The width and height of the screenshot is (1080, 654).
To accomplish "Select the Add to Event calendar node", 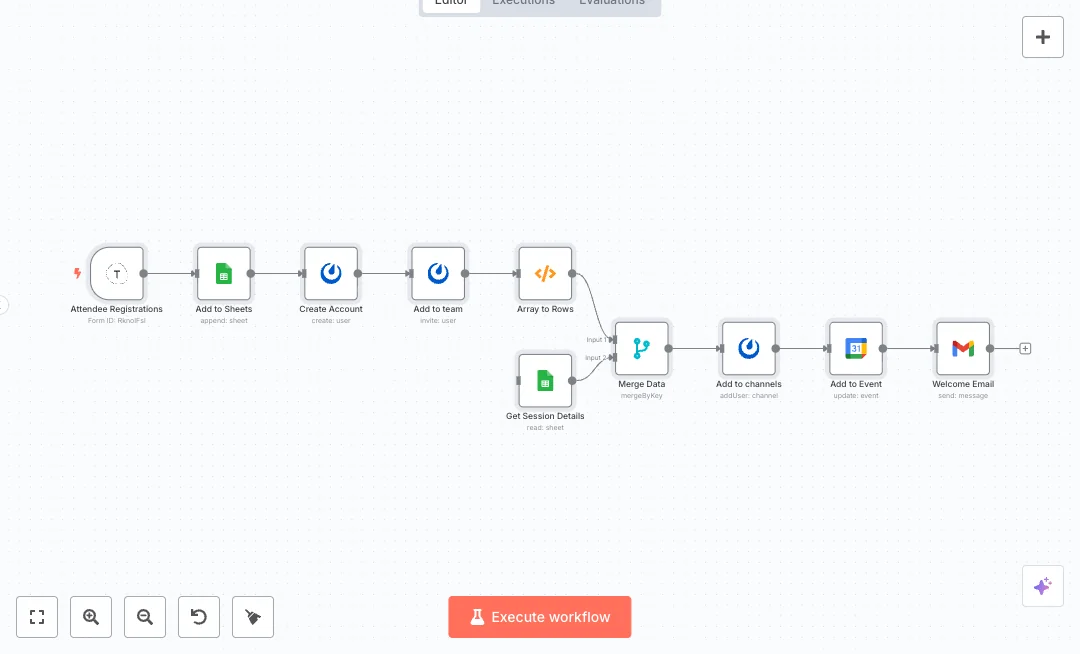I will coord(856,348).
